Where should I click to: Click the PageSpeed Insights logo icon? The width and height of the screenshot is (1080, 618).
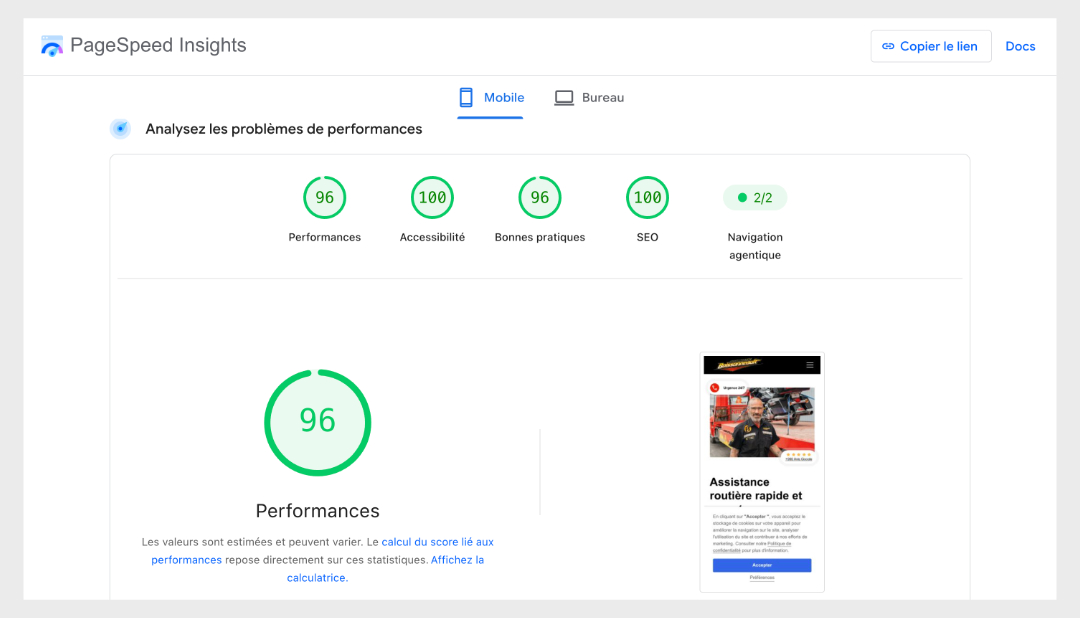pos(52,46)
